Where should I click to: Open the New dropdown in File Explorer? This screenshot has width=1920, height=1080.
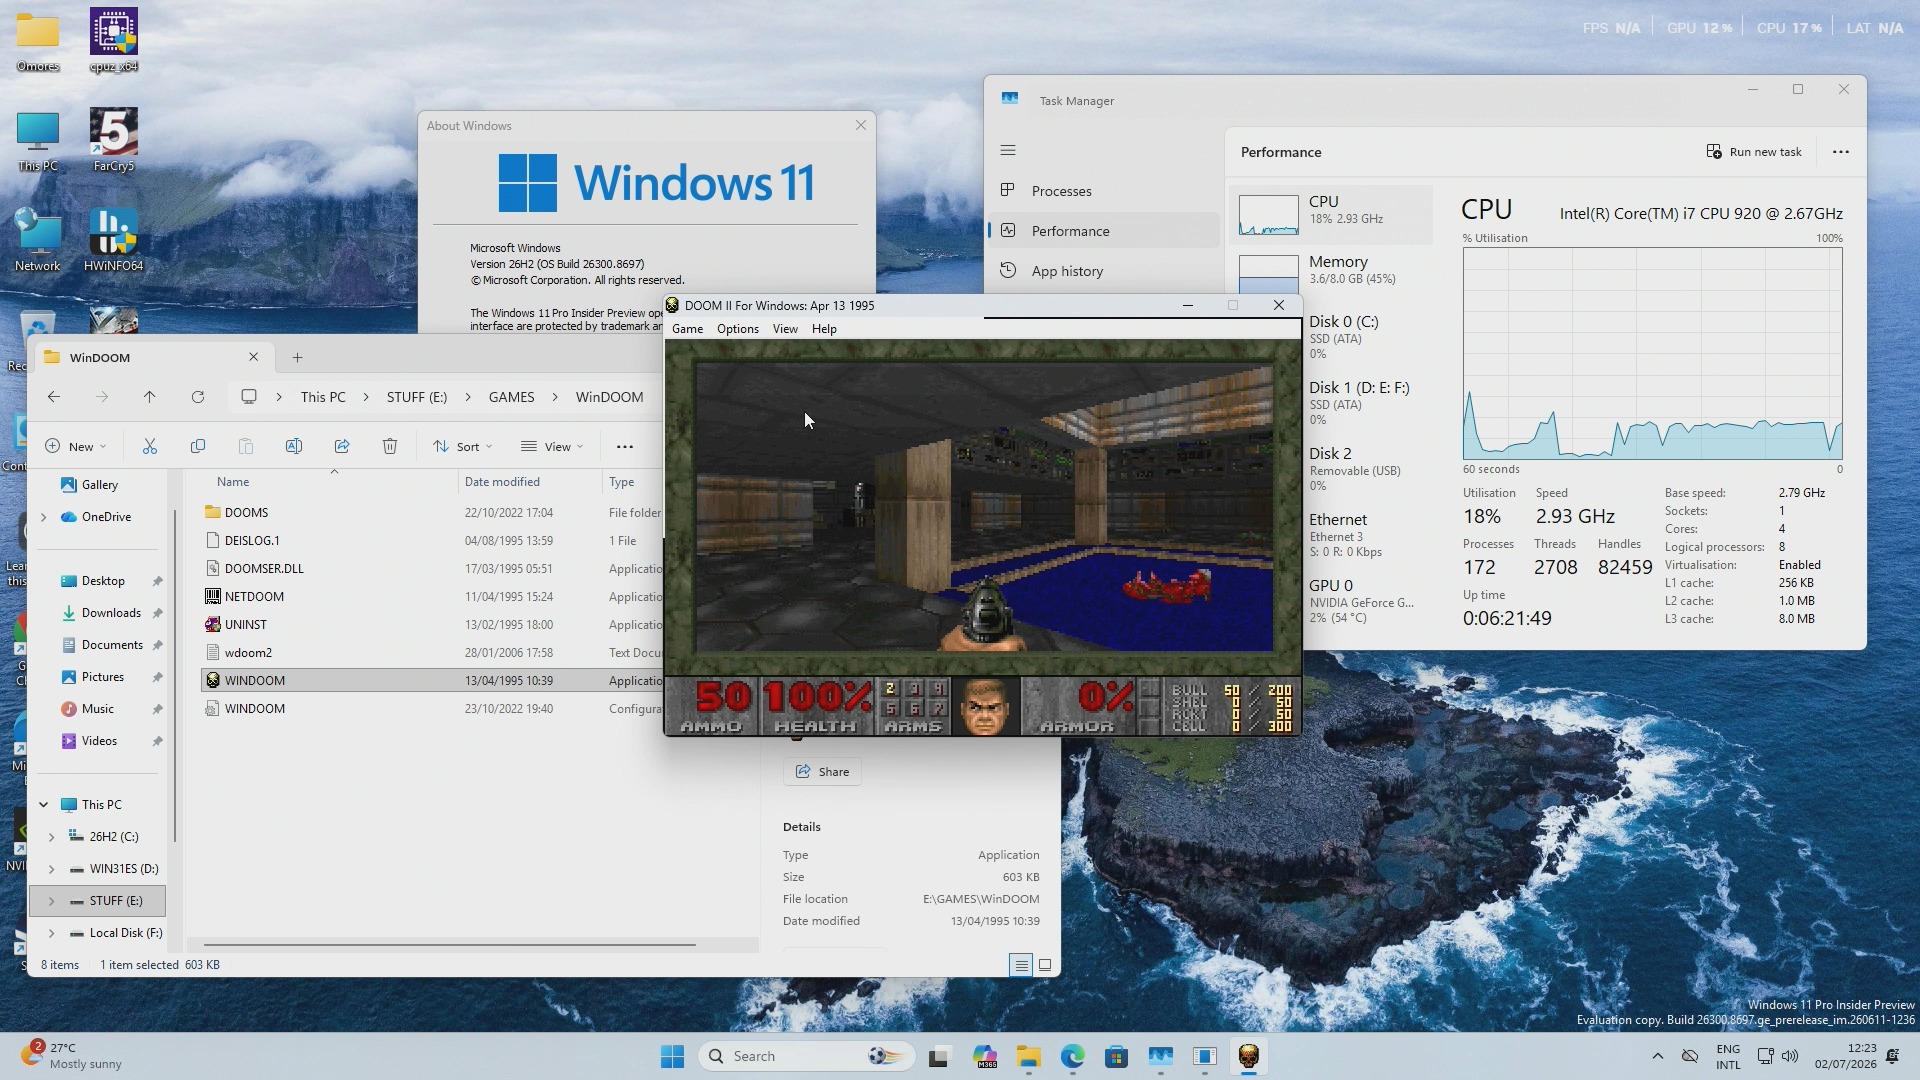pyautogui.click(x=76, y=447)
